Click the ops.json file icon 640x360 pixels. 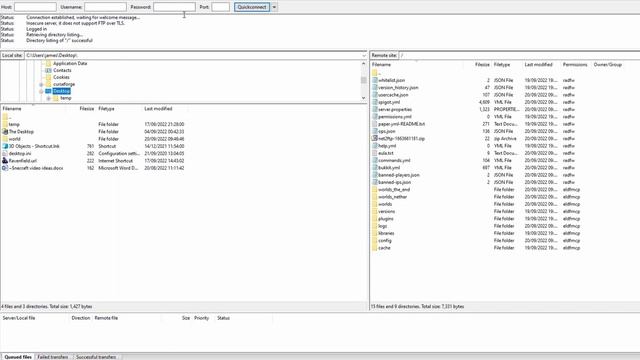tap(375, 131)
